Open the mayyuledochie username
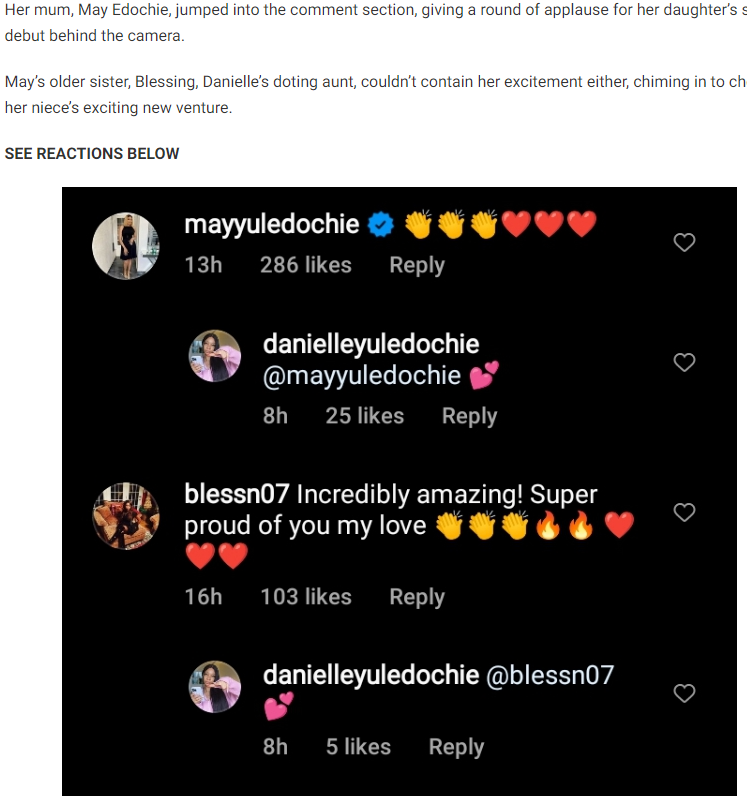Viewport: 747px width, 796px height. click(x=271, y=224)
